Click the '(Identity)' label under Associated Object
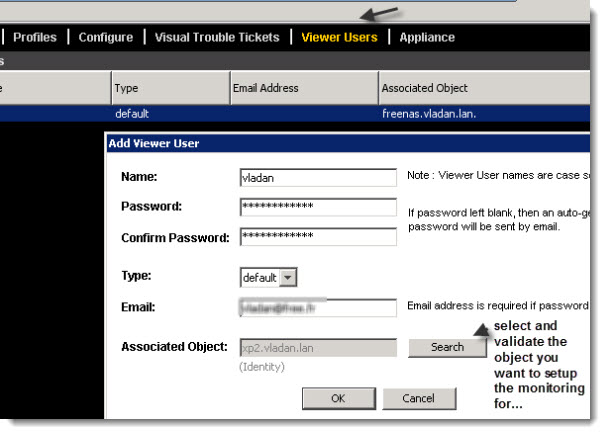 click(x=262, y=366)
